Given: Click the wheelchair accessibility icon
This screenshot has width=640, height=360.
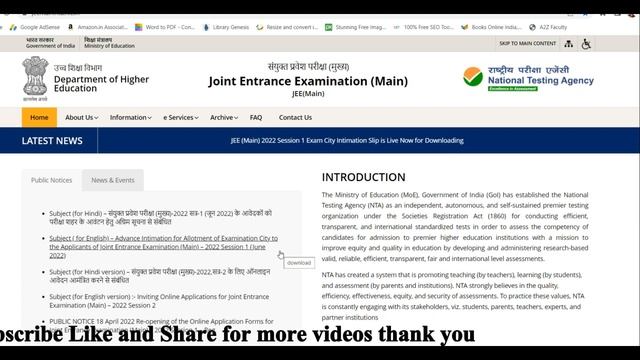Looking at the screenshot, I should pos(586,44).
